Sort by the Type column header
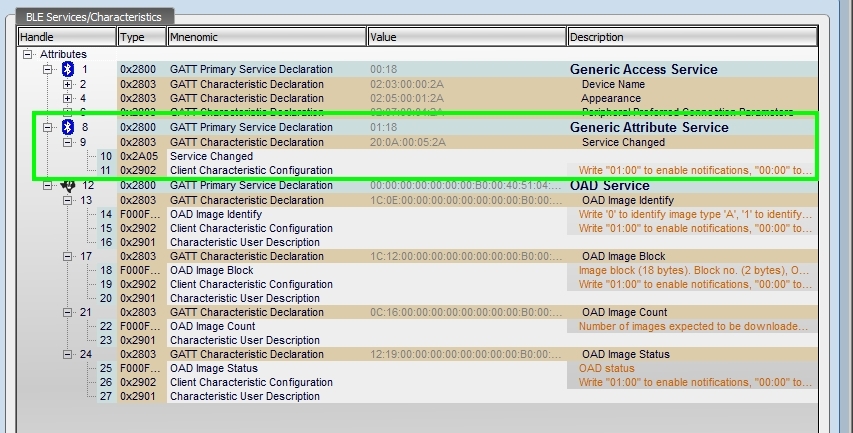Viewport: 853px width, 433px height. (x=142, y=37)
